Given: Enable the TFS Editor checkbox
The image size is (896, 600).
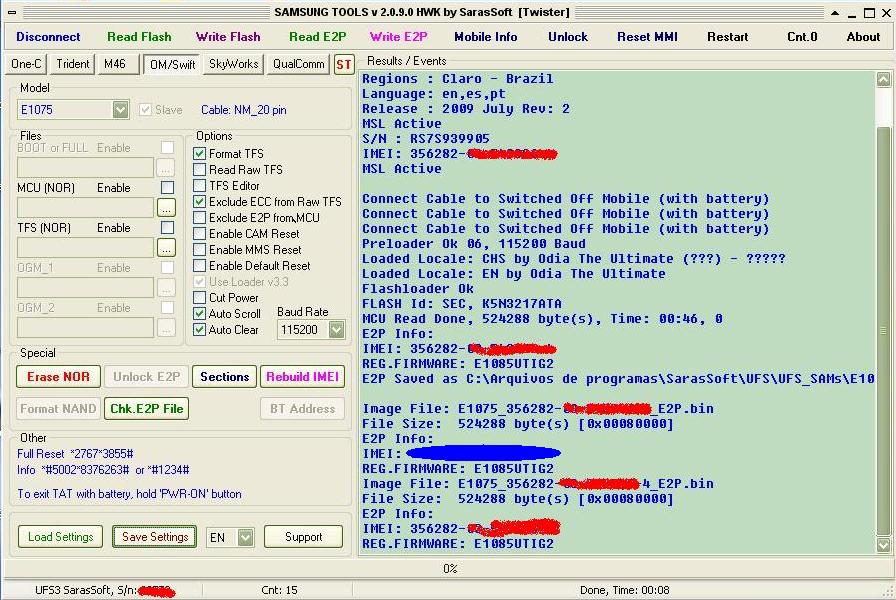Looking at the screenshot, I should point(199,186).
